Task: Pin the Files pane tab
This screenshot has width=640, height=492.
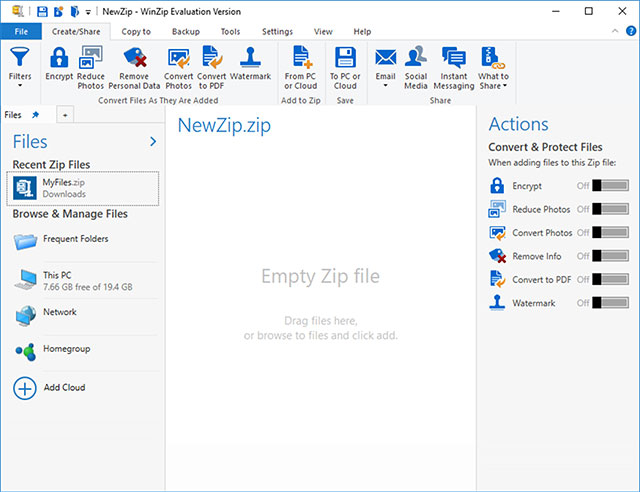Action: pos(36,115)
